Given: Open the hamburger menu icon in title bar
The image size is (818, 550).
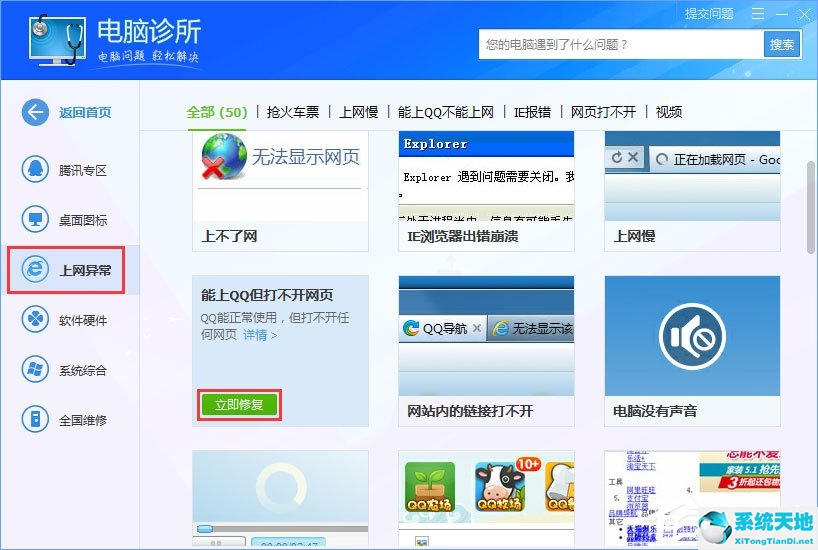Looking at the screenshot, I should click(758, 14).
